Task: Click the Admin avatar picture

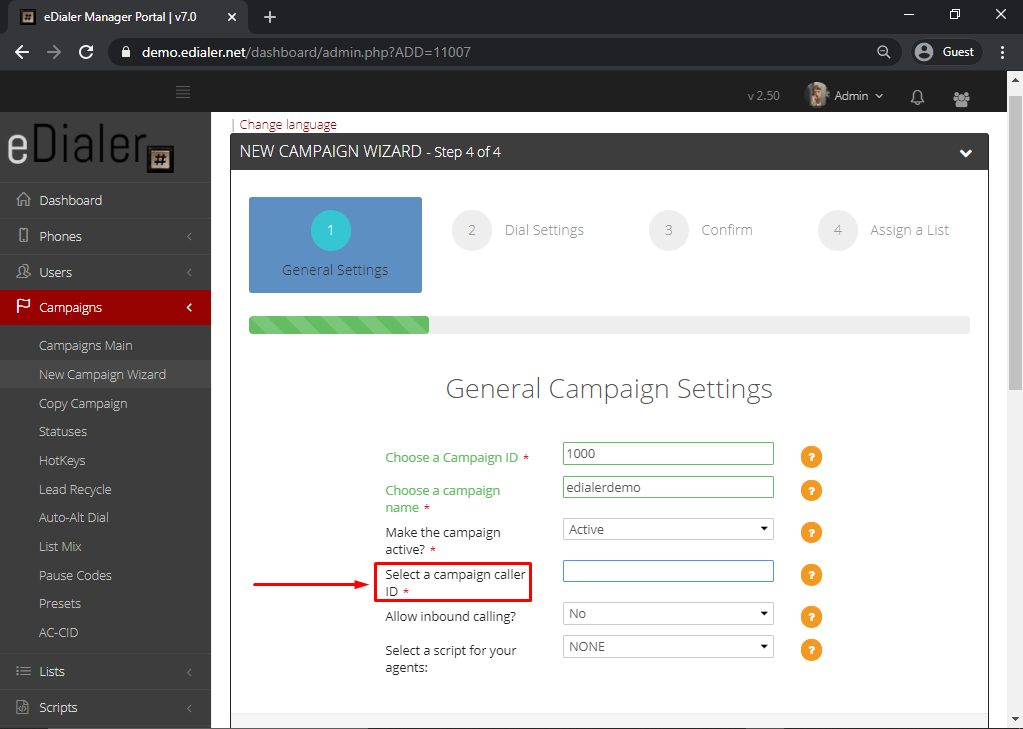Action: 817,95
